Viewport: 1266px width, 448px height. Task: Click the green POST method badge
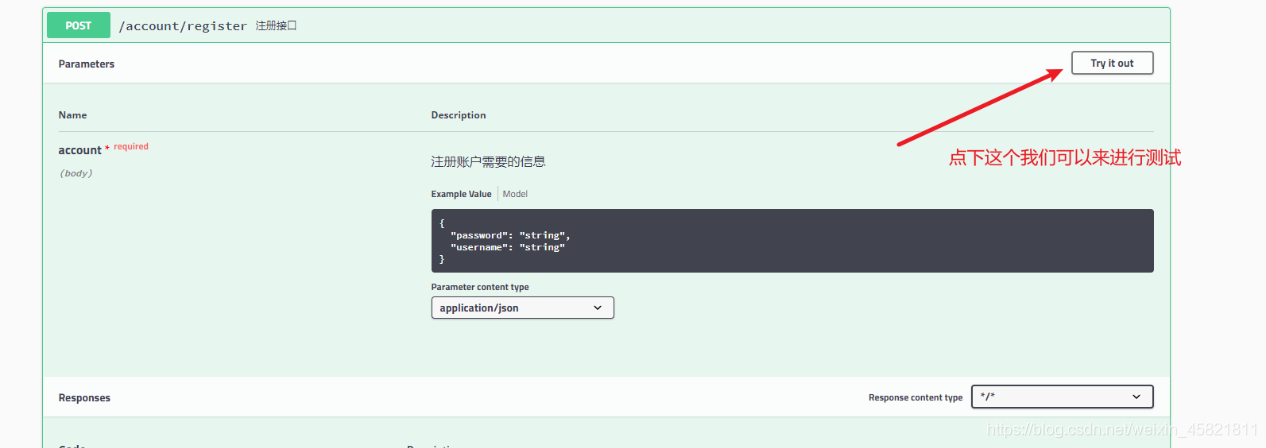point(78,26)
